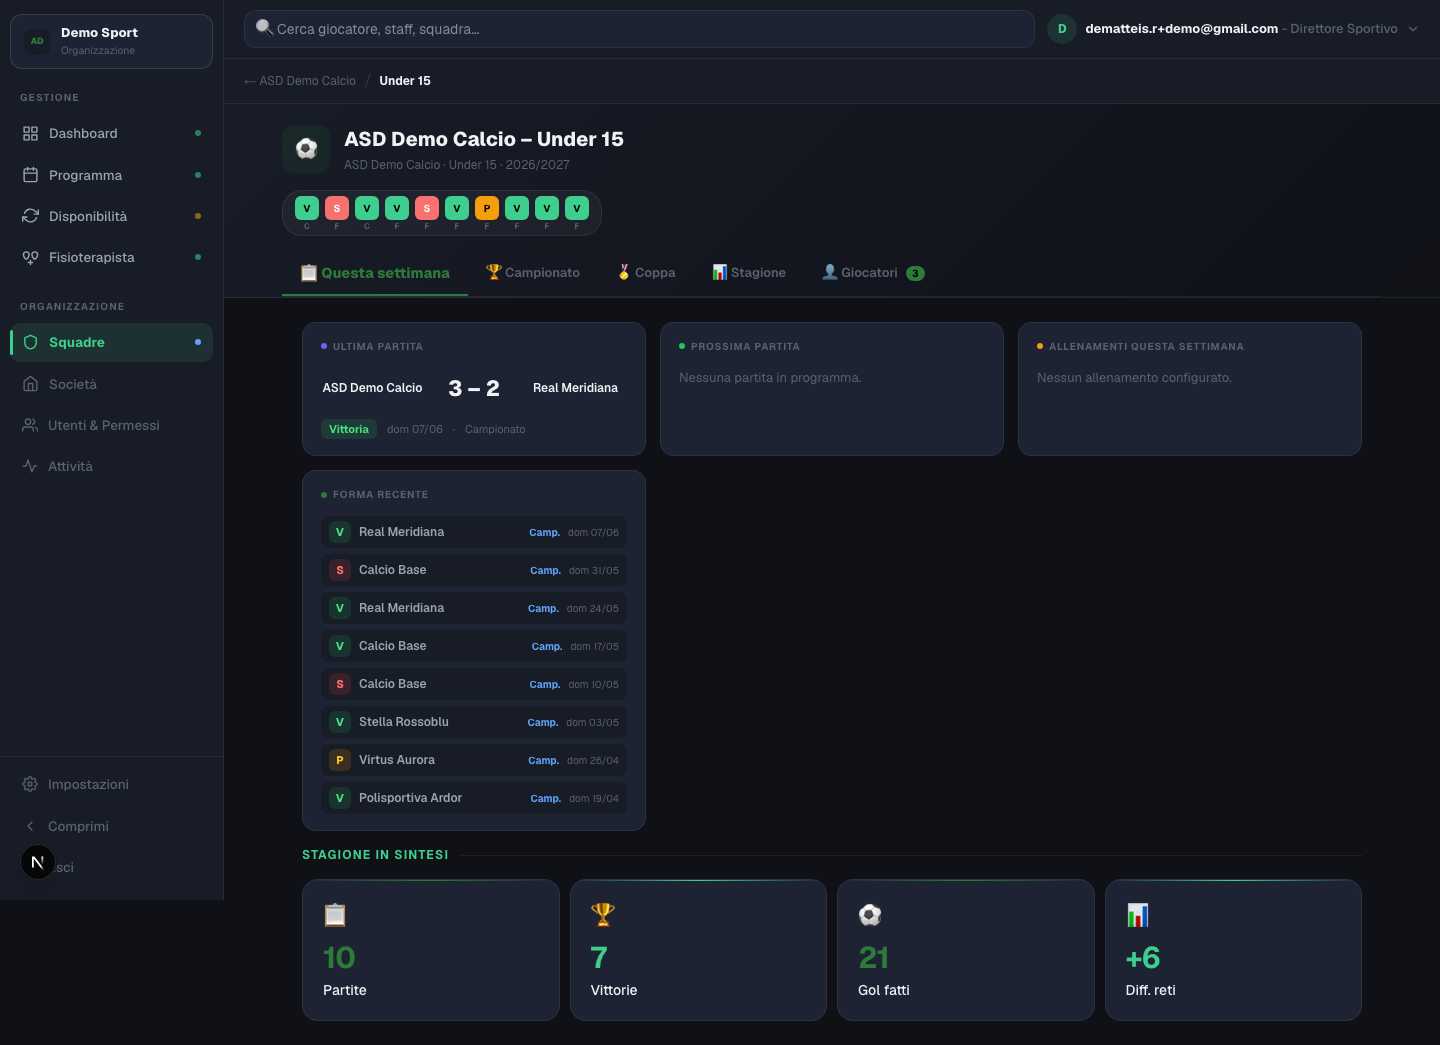Click the Programma calendar icon

[x=30, y=175]
